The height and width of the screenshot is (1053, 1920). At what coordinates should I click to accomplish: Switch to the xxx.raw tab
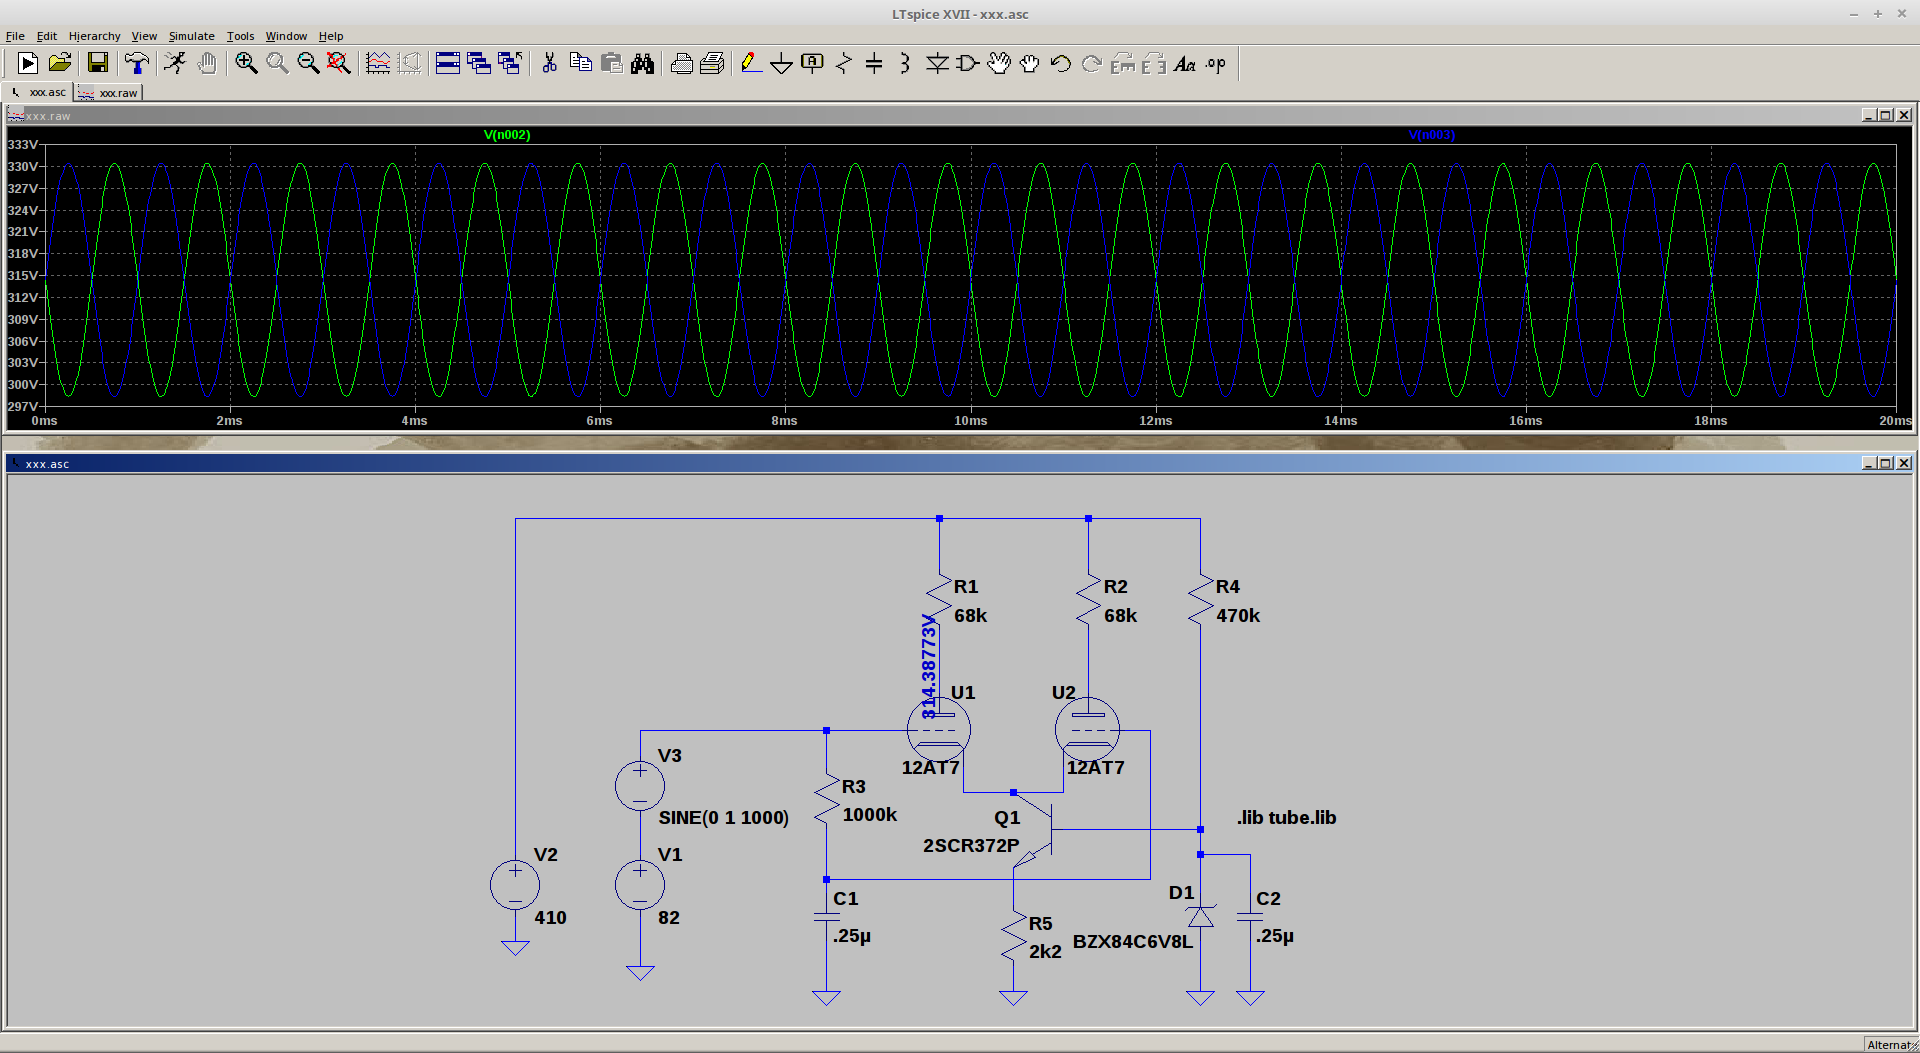(x=109, y=92)
